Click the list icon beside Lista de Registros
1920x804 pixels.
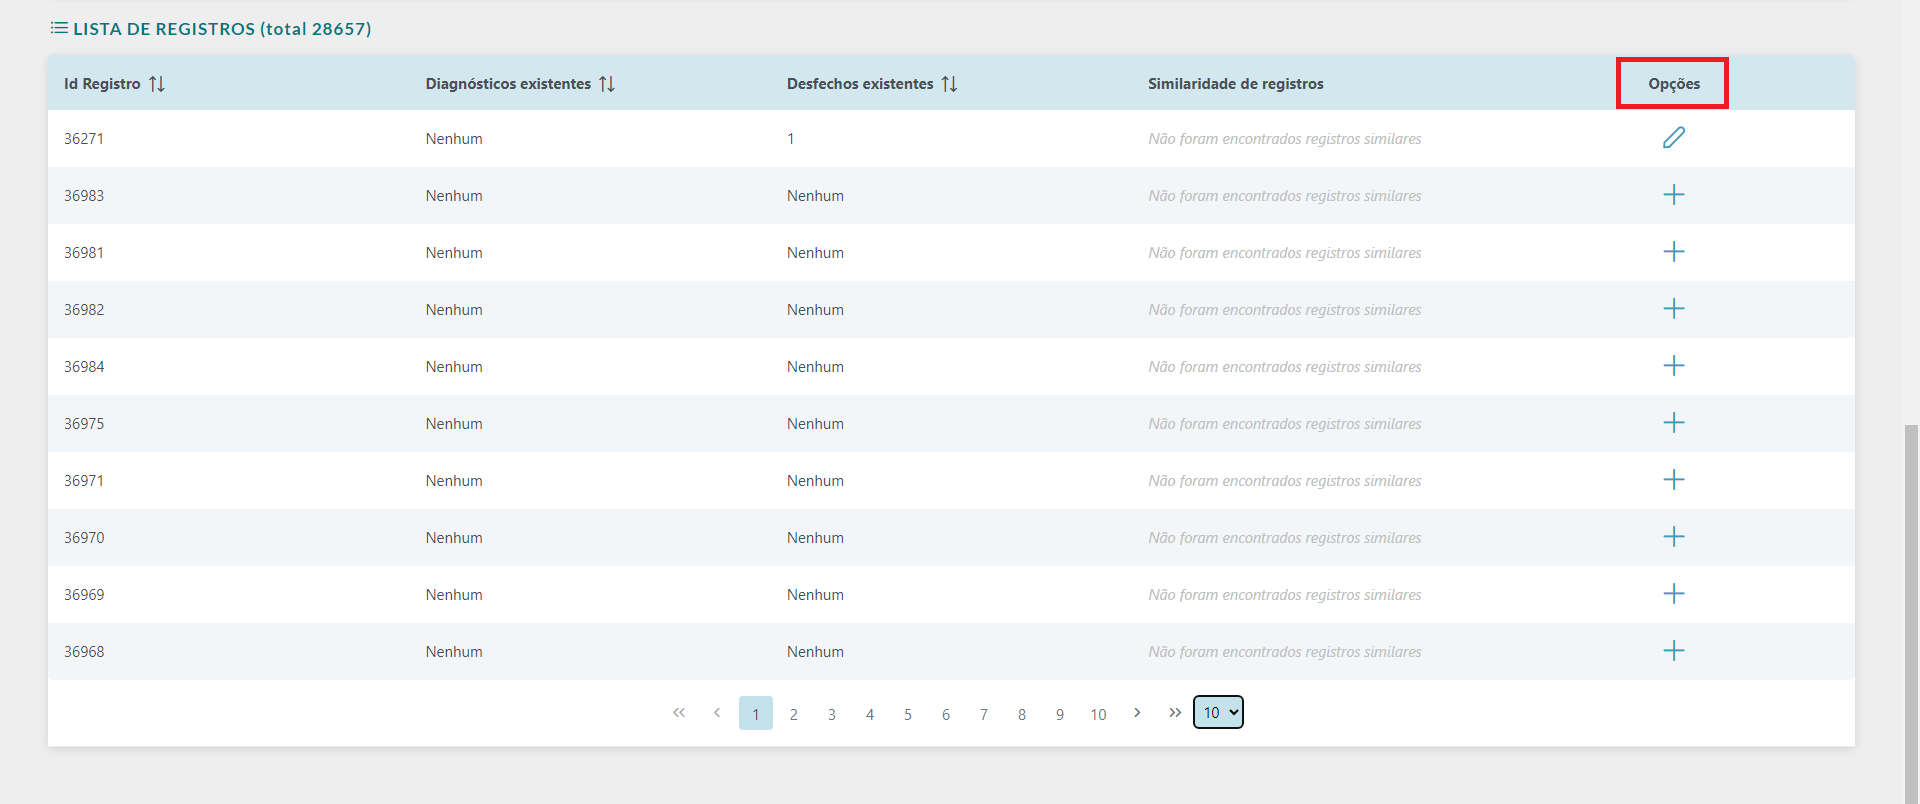(59, 28)
